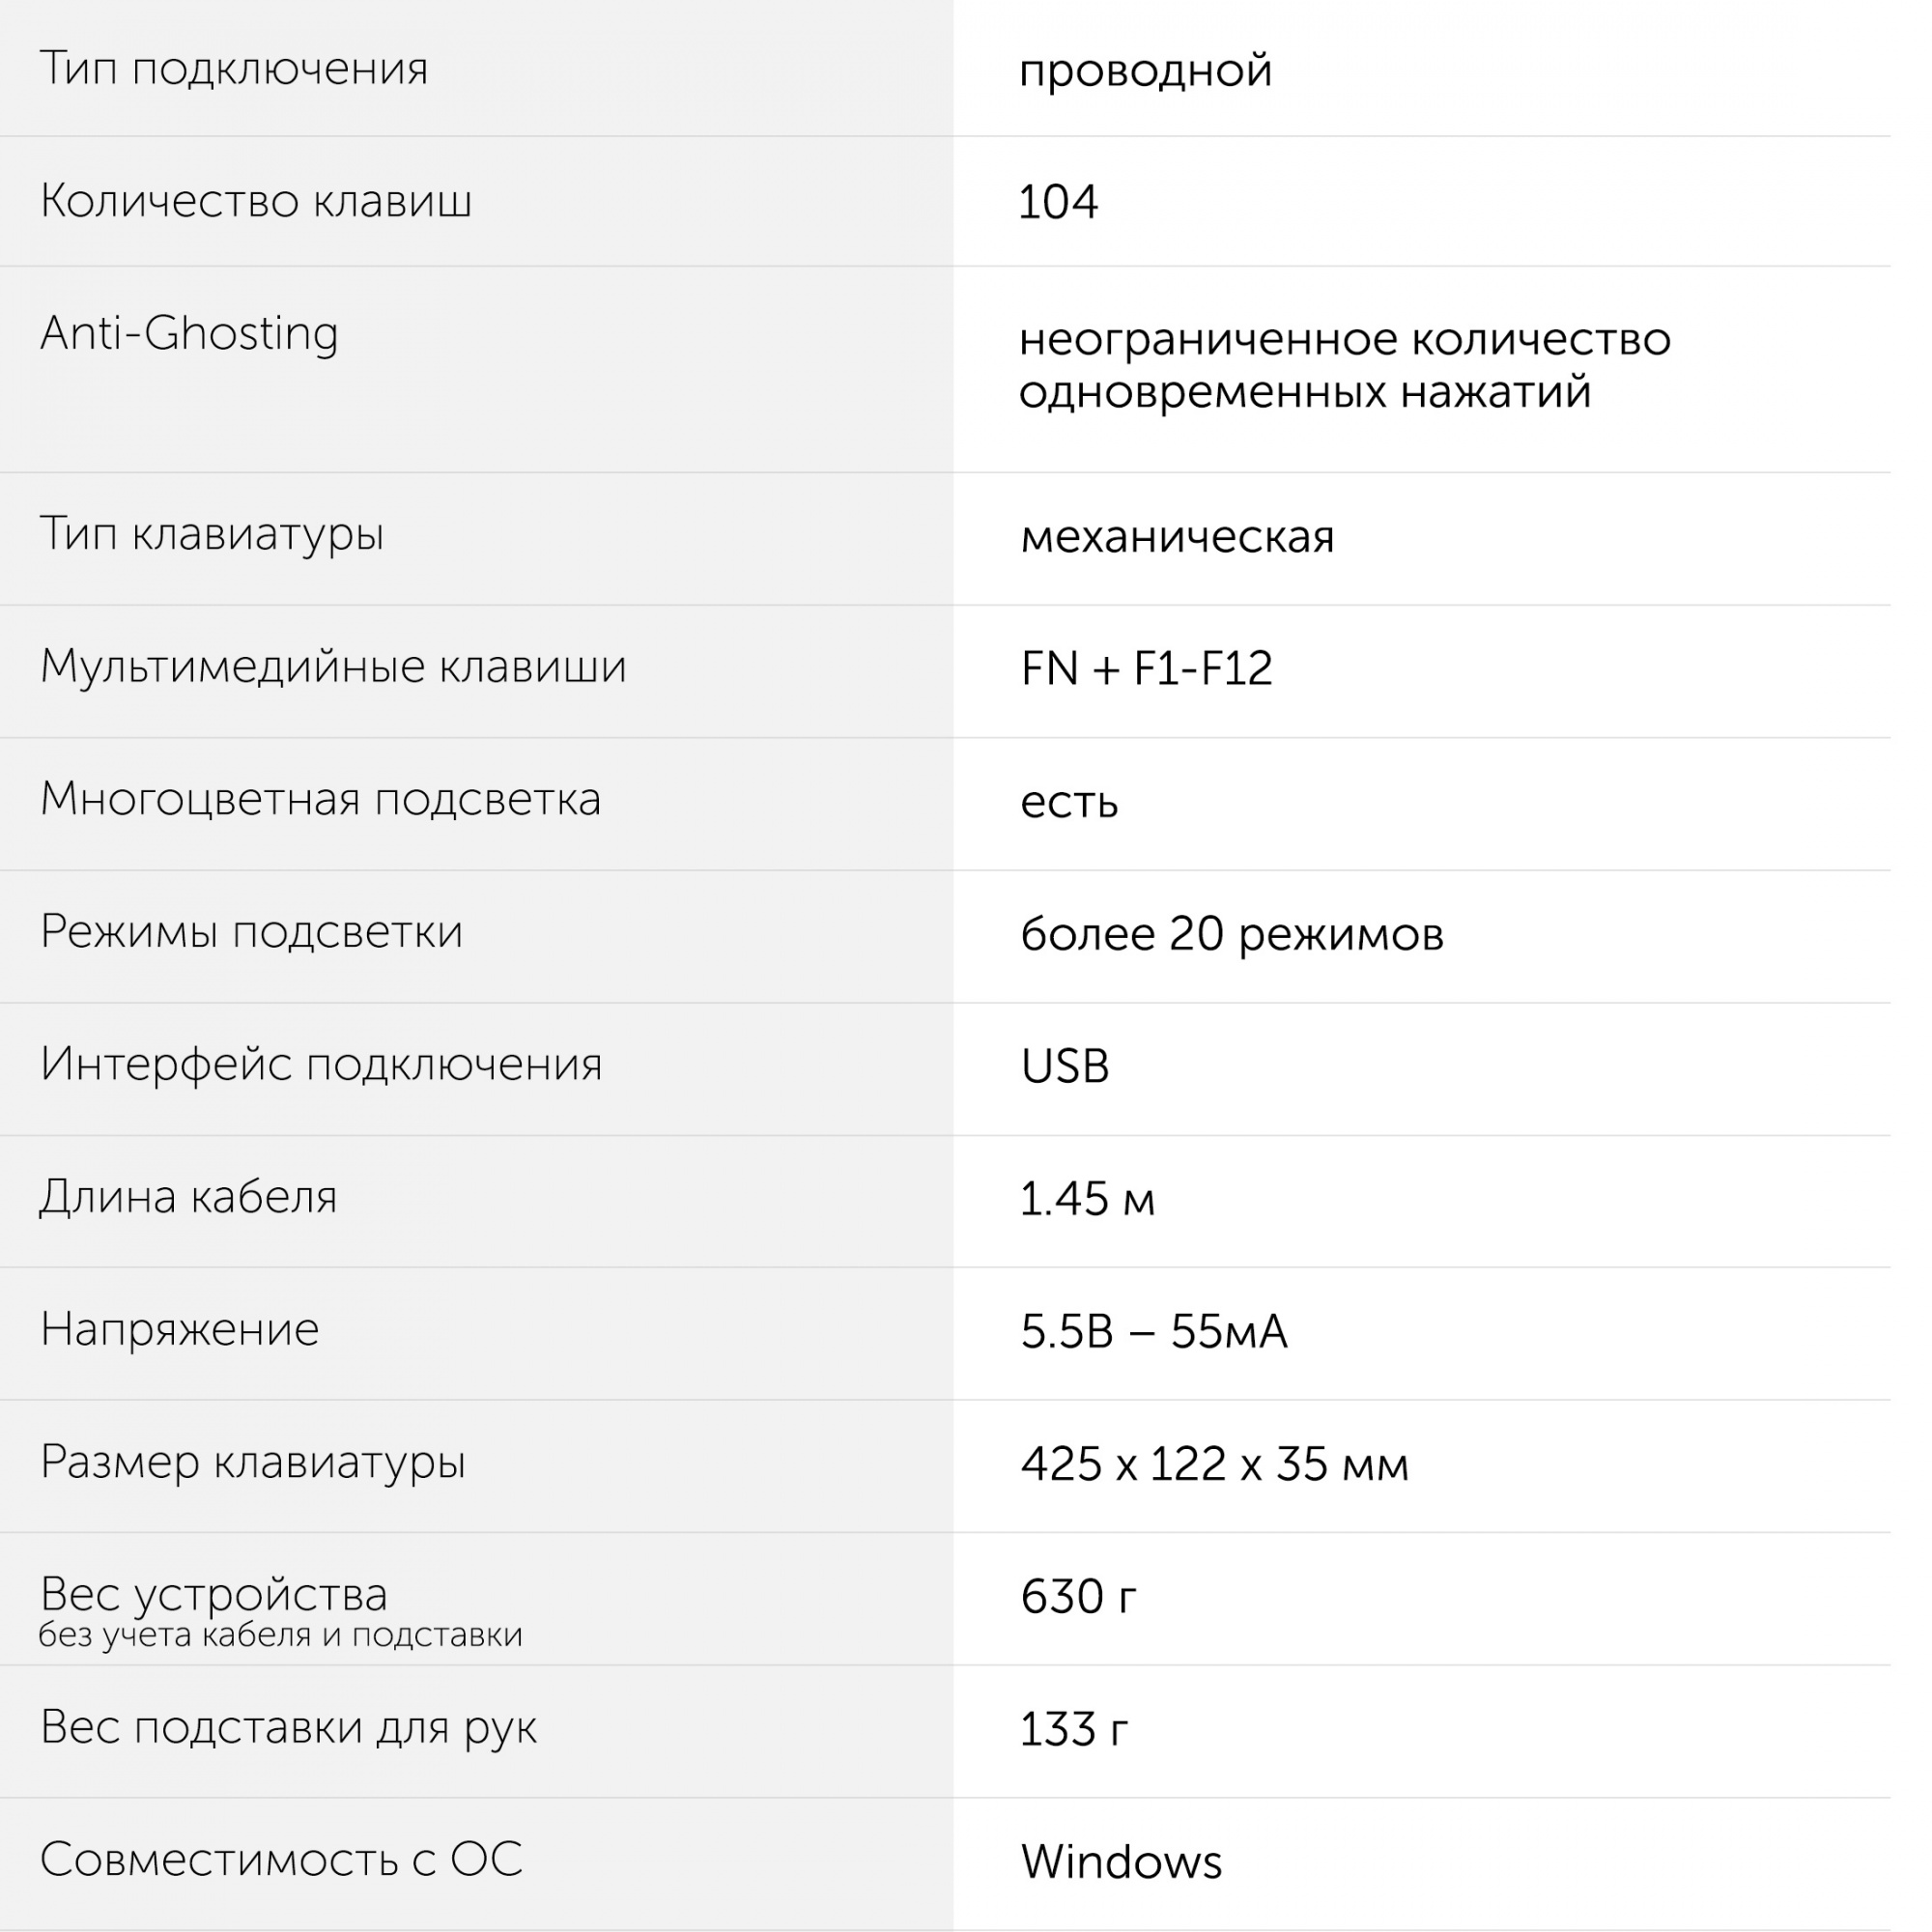Click the "Напряжение" row label

pos(180,1330)
